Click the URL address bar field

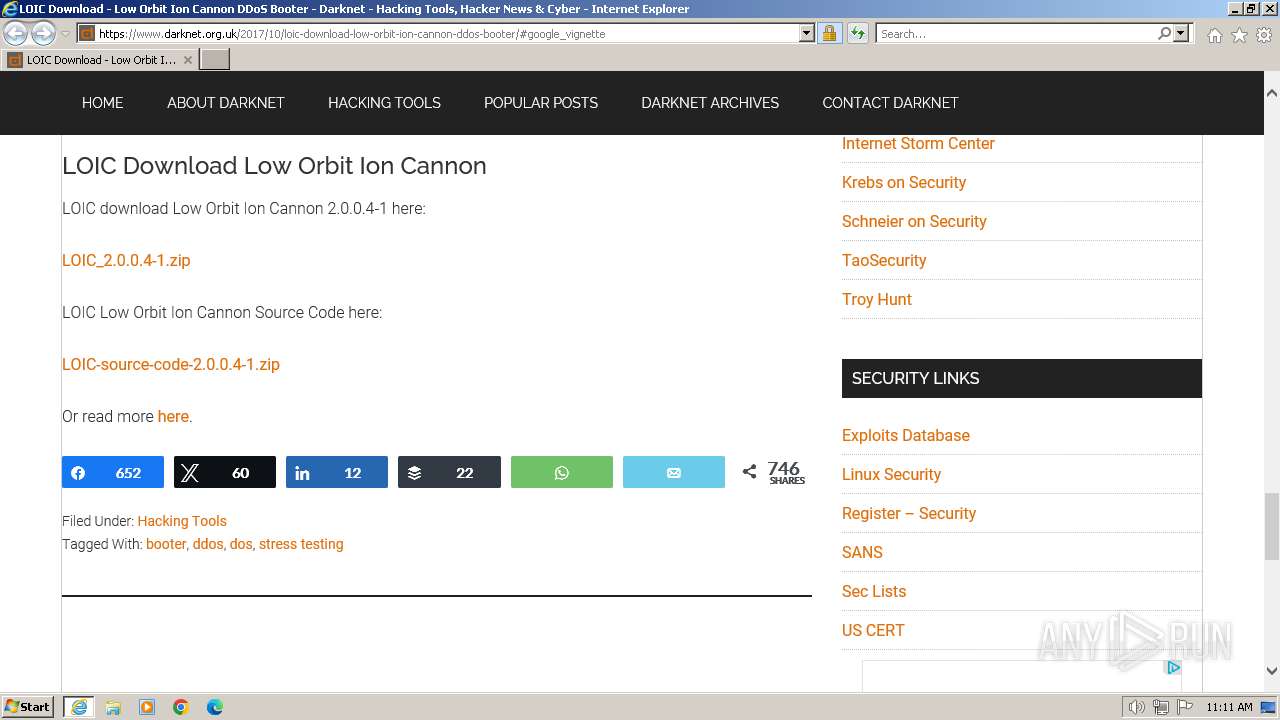tap(445, 33)
